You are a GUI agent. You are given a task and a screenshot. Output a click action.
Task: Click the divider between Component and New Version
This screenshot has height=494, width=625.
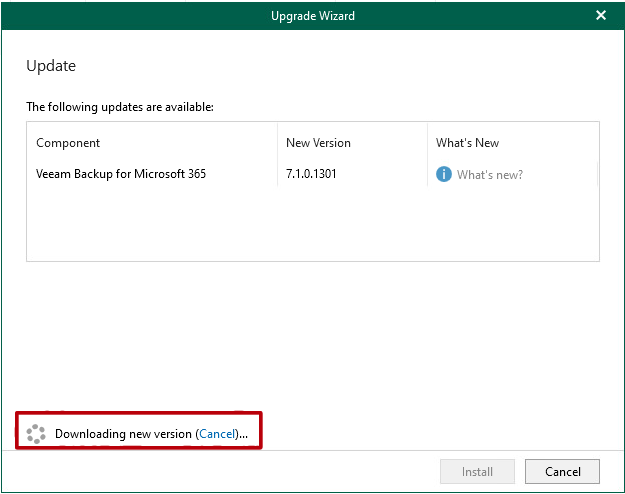click(277, 155)
